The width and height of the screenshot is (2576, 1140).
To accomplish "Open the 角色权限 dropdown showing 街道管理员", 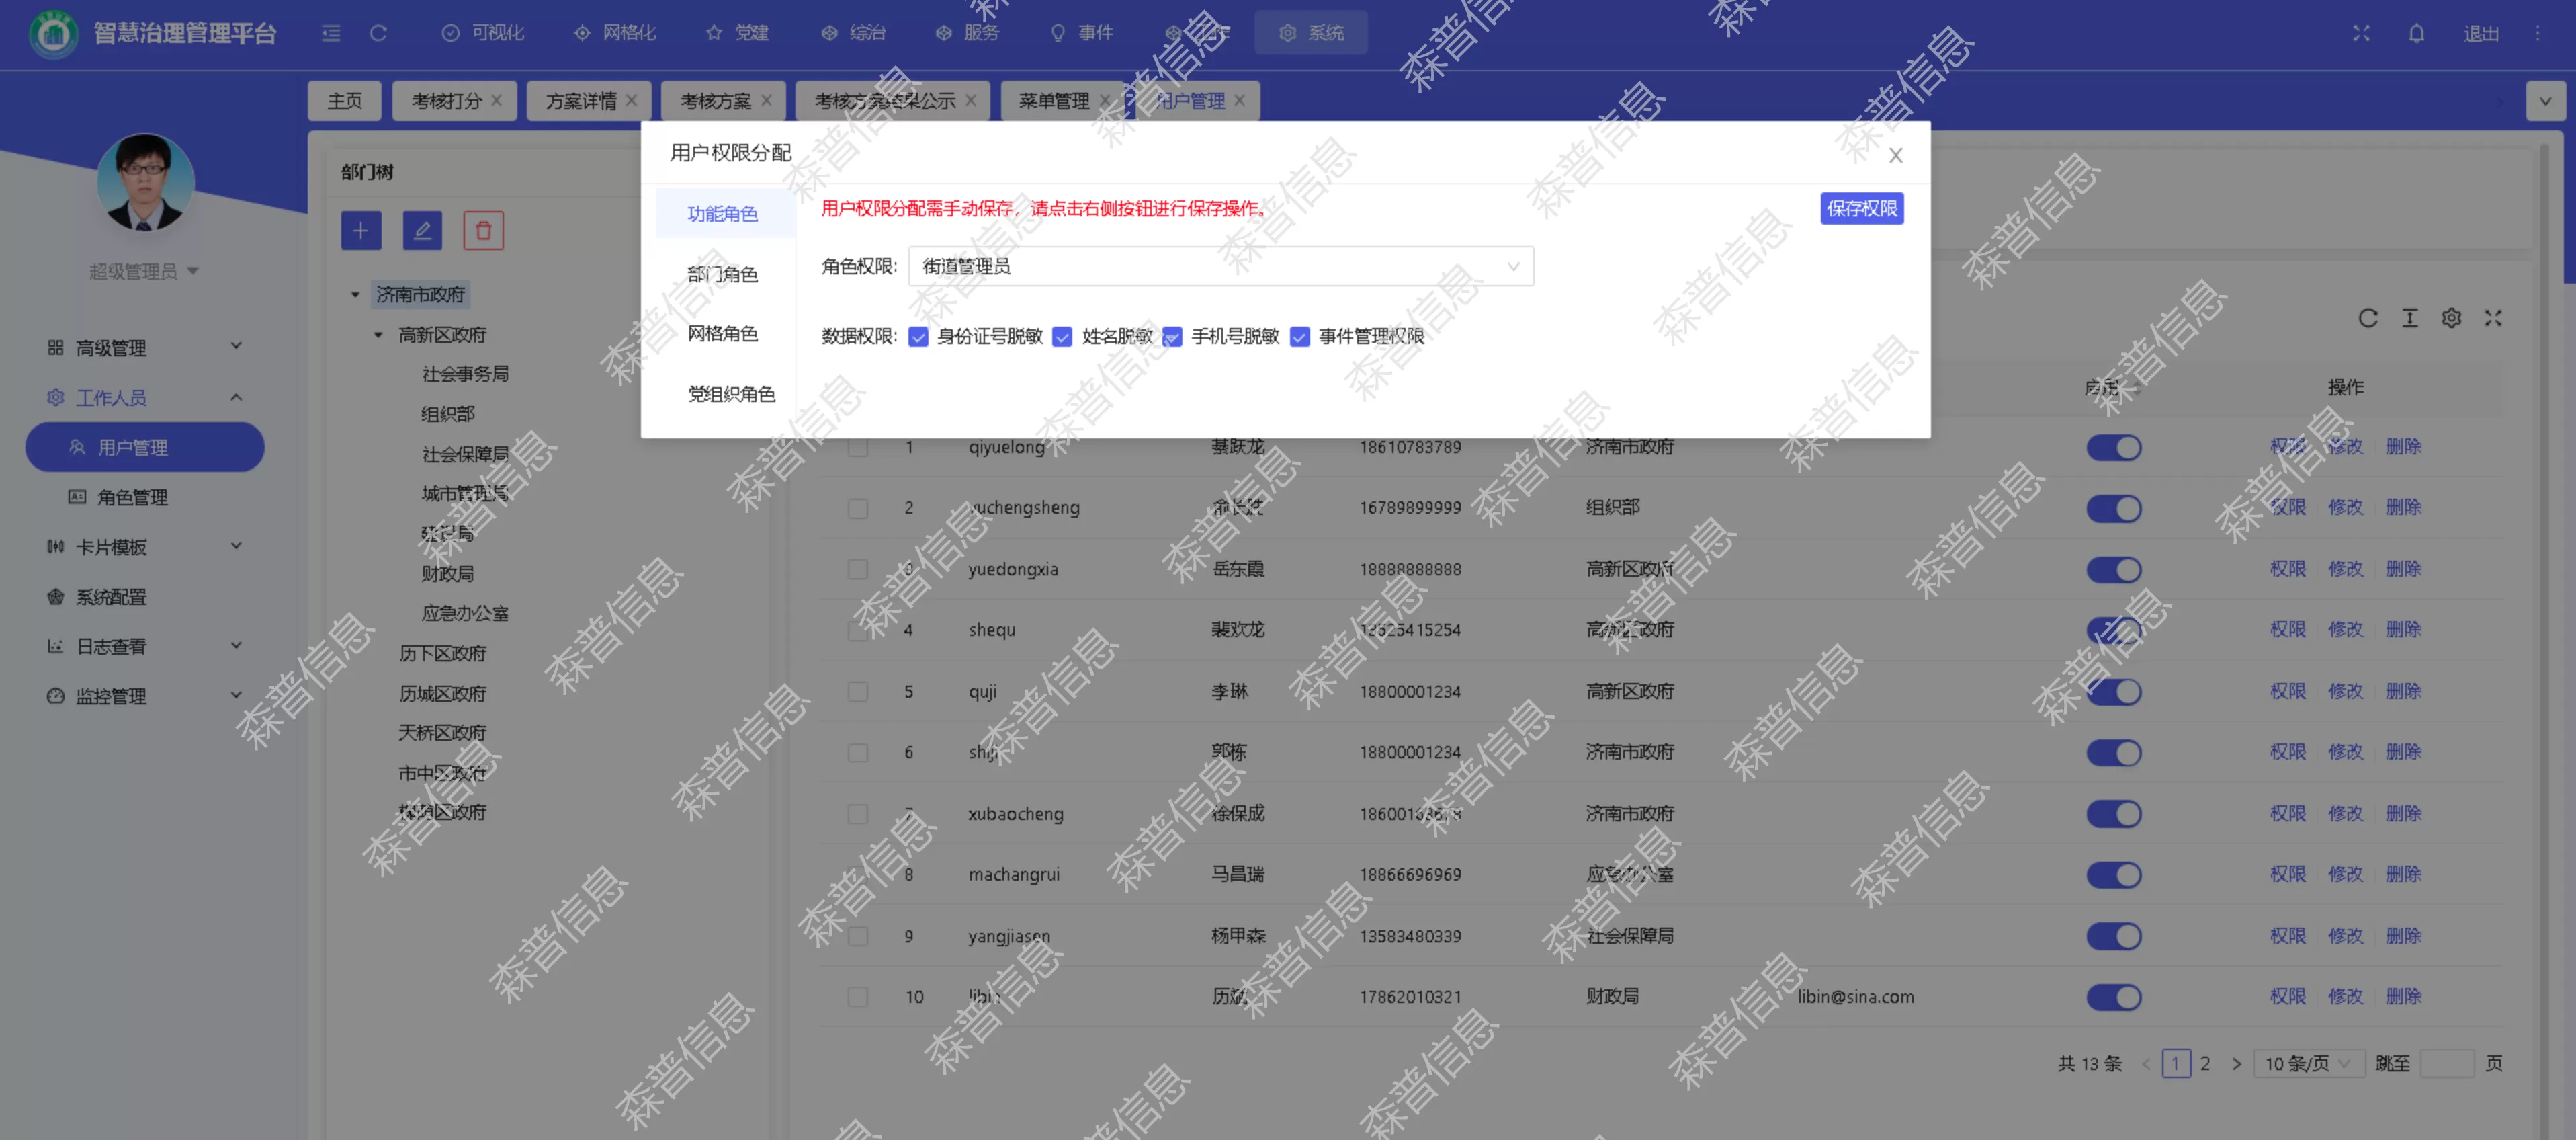I will pyautogui.click(x=1220, y=266).
